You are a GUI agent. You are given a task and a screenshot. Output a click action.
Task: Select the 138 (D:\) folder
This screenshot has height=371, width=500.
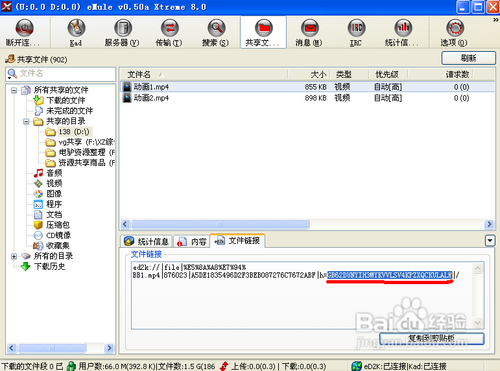point(74,132)
